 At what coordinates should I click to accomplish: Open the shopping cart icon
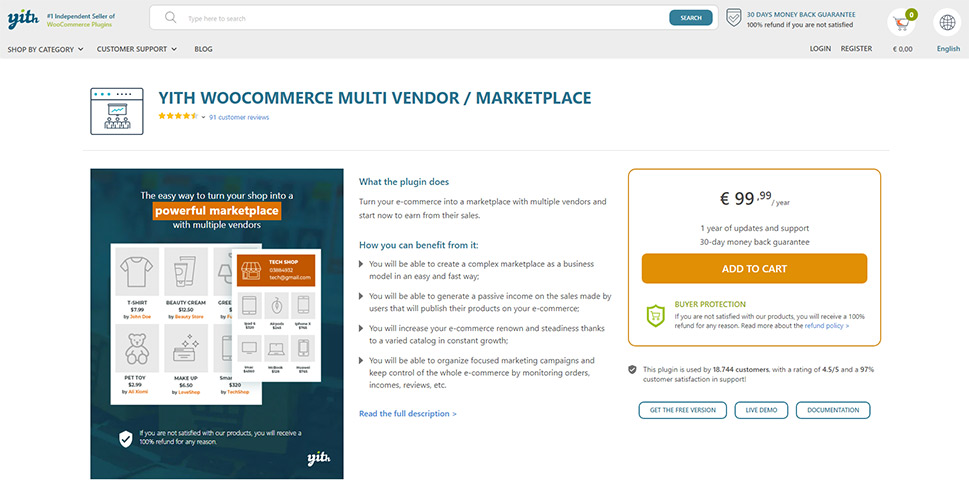901,23
